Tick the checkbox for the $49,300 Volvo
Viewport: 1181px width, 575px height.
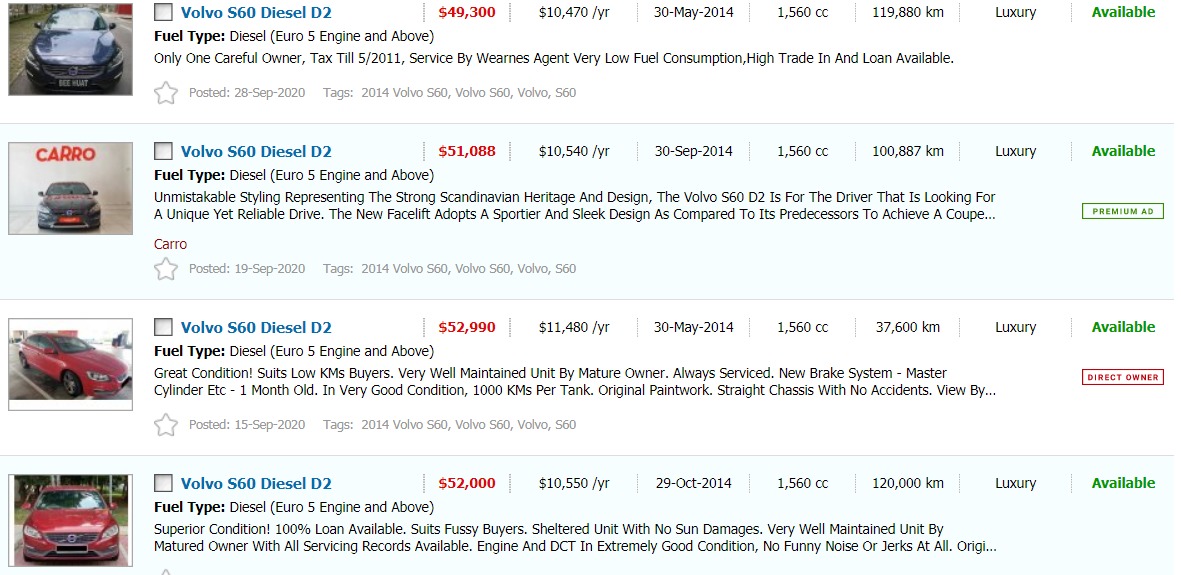click(163, 13)
